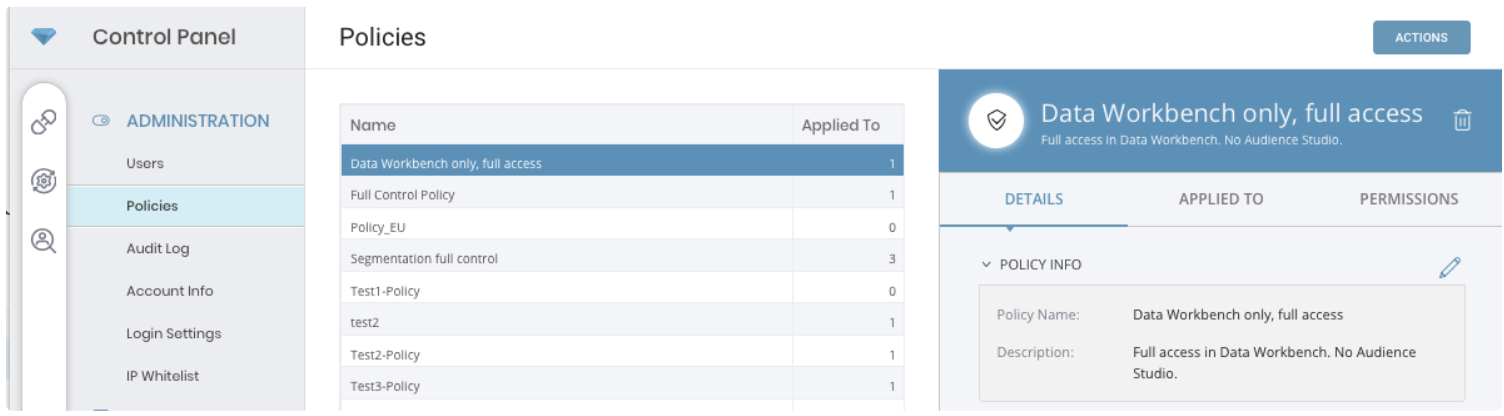Viewport: 1504px width, 416px height.
Task: Select the Details tab
Action: point(1033,199)
